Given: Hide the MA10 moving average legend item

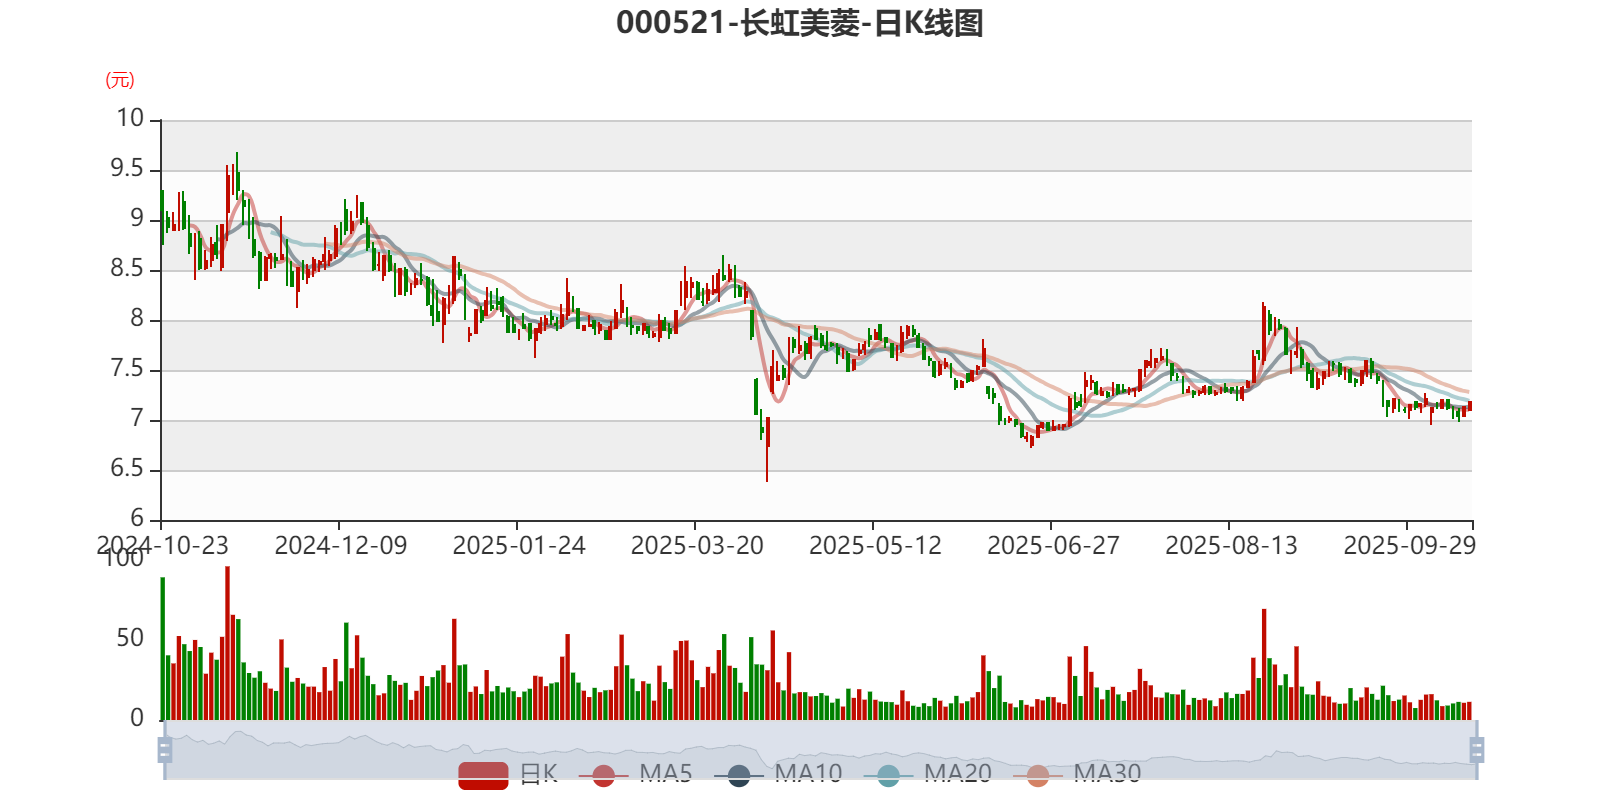Looking at the screenshot, I should [x=778, y=774].
